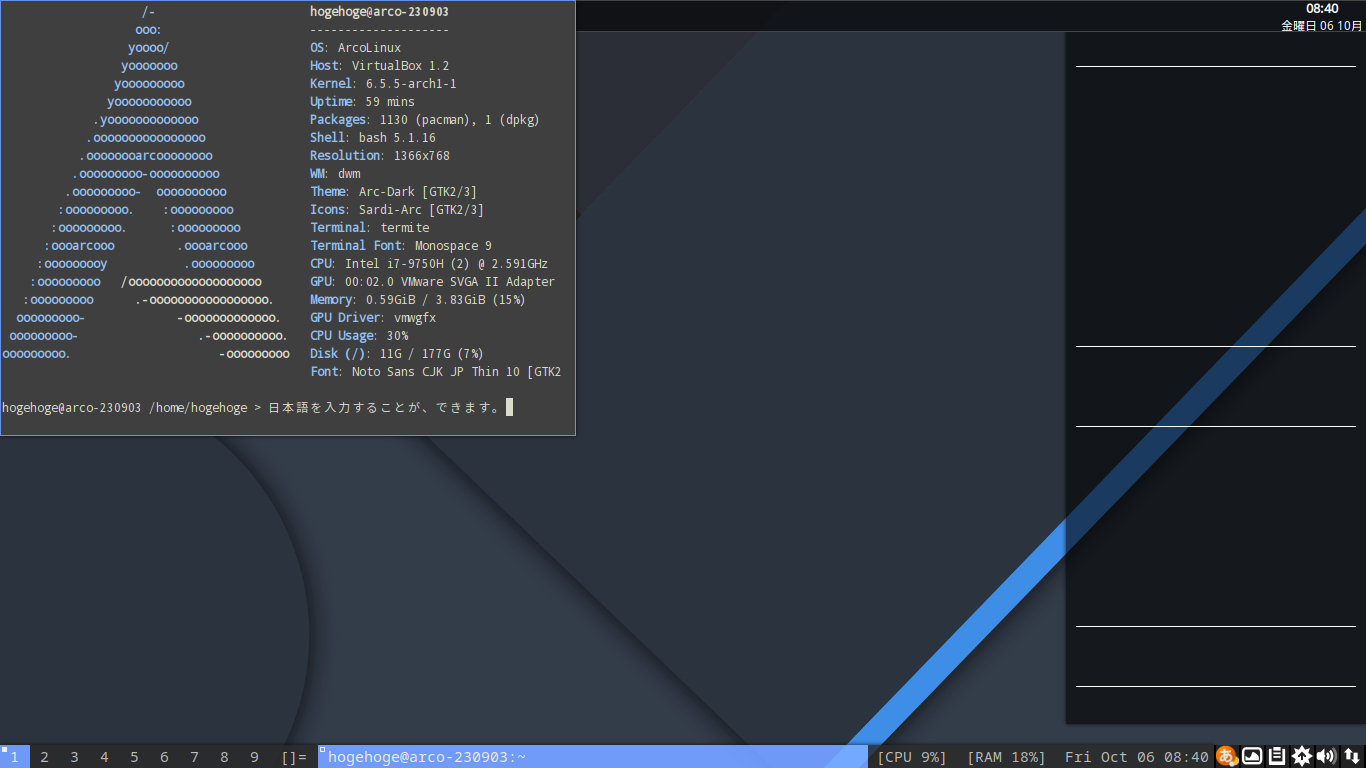The width and height of the screenshot is (1366, 768).
Task: Click the 金曜日 06 10月 date on desktop widget
Action: 1321,26
